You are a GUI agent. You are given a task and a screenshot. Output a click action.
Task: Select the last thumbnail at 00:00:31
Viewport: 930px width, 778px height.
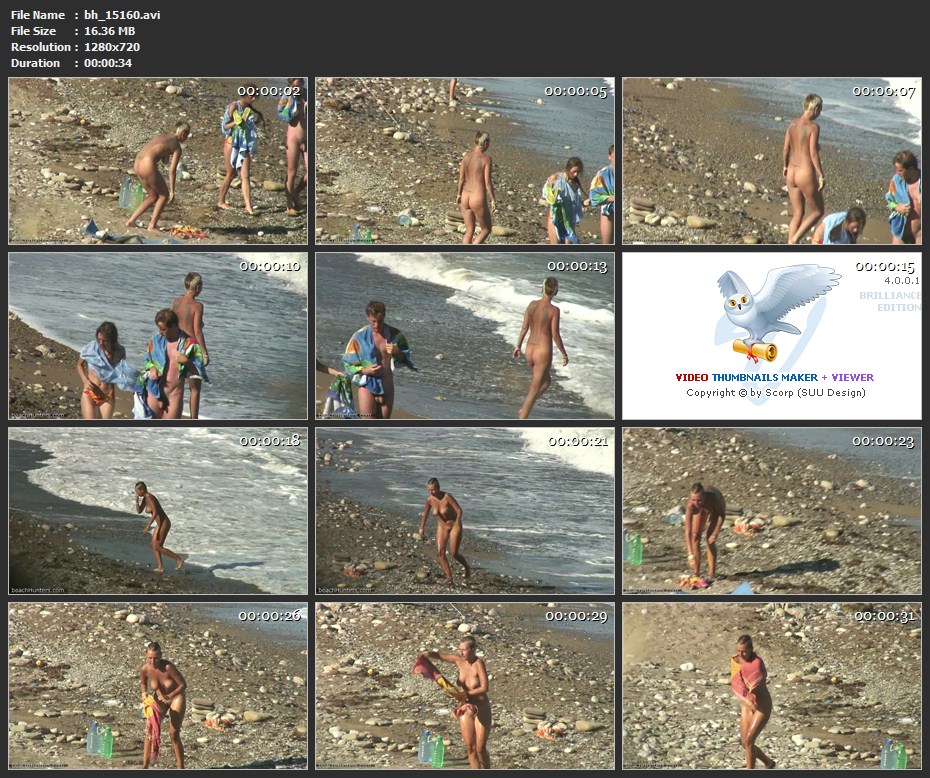coord(772,686)
